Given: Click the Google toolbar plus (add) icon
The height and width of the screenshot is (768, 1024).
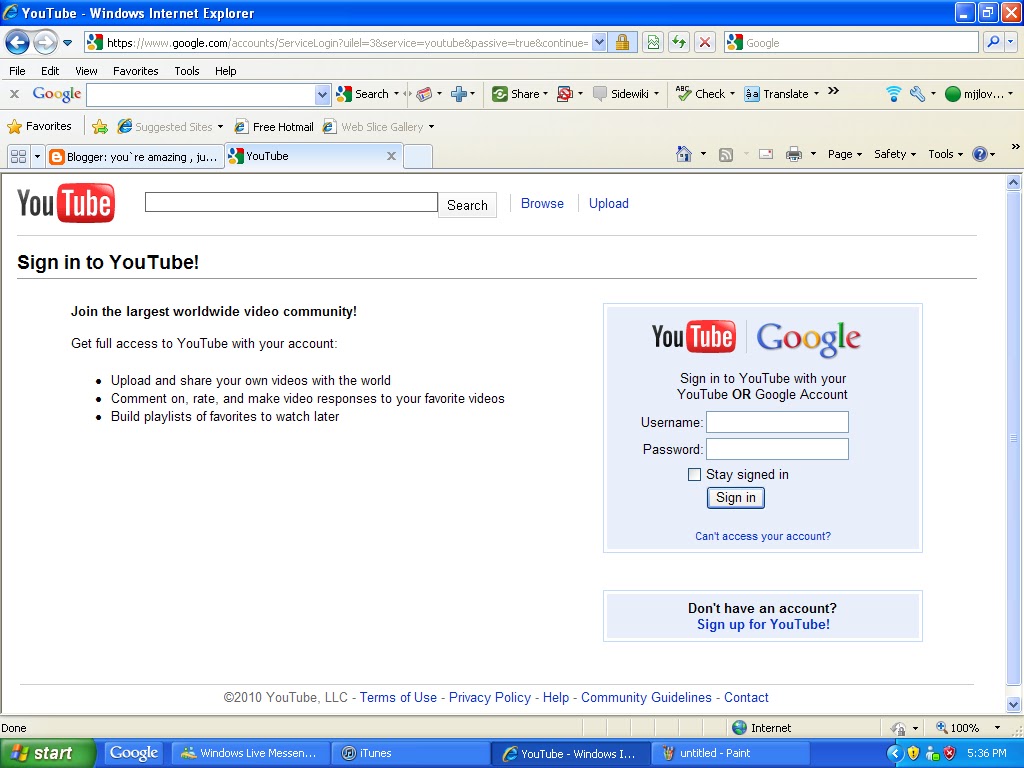Looking at the screenshot, I should [459, 94].
